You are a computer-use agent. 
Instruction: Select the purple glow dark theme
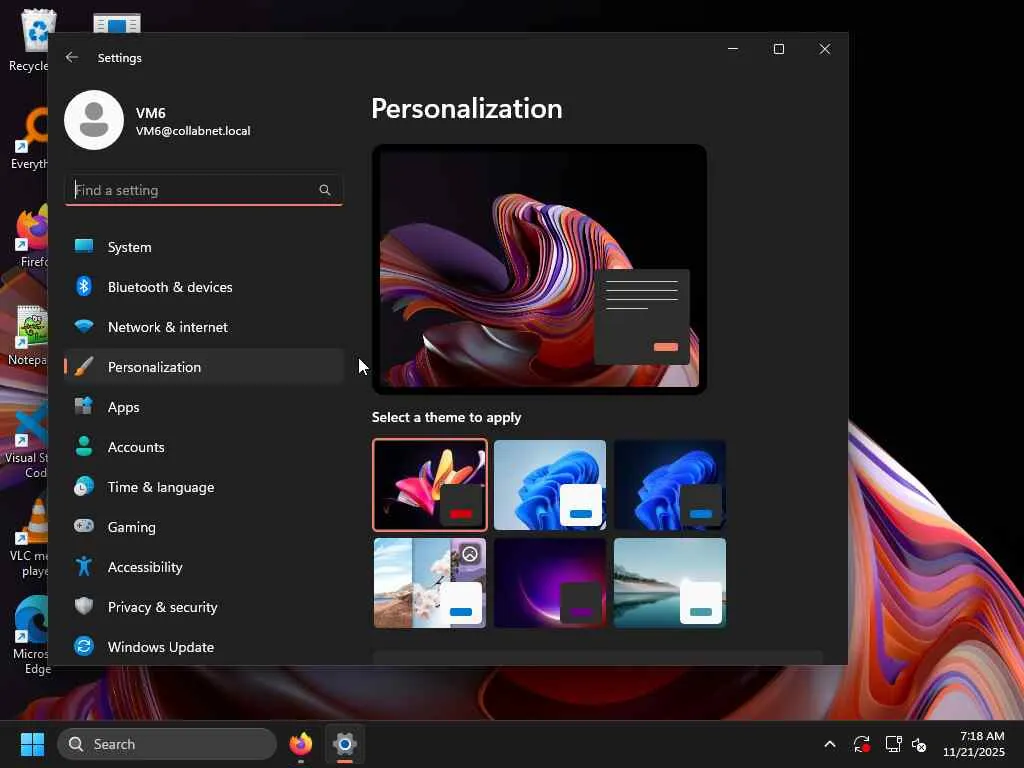click(x=549, y=583)
